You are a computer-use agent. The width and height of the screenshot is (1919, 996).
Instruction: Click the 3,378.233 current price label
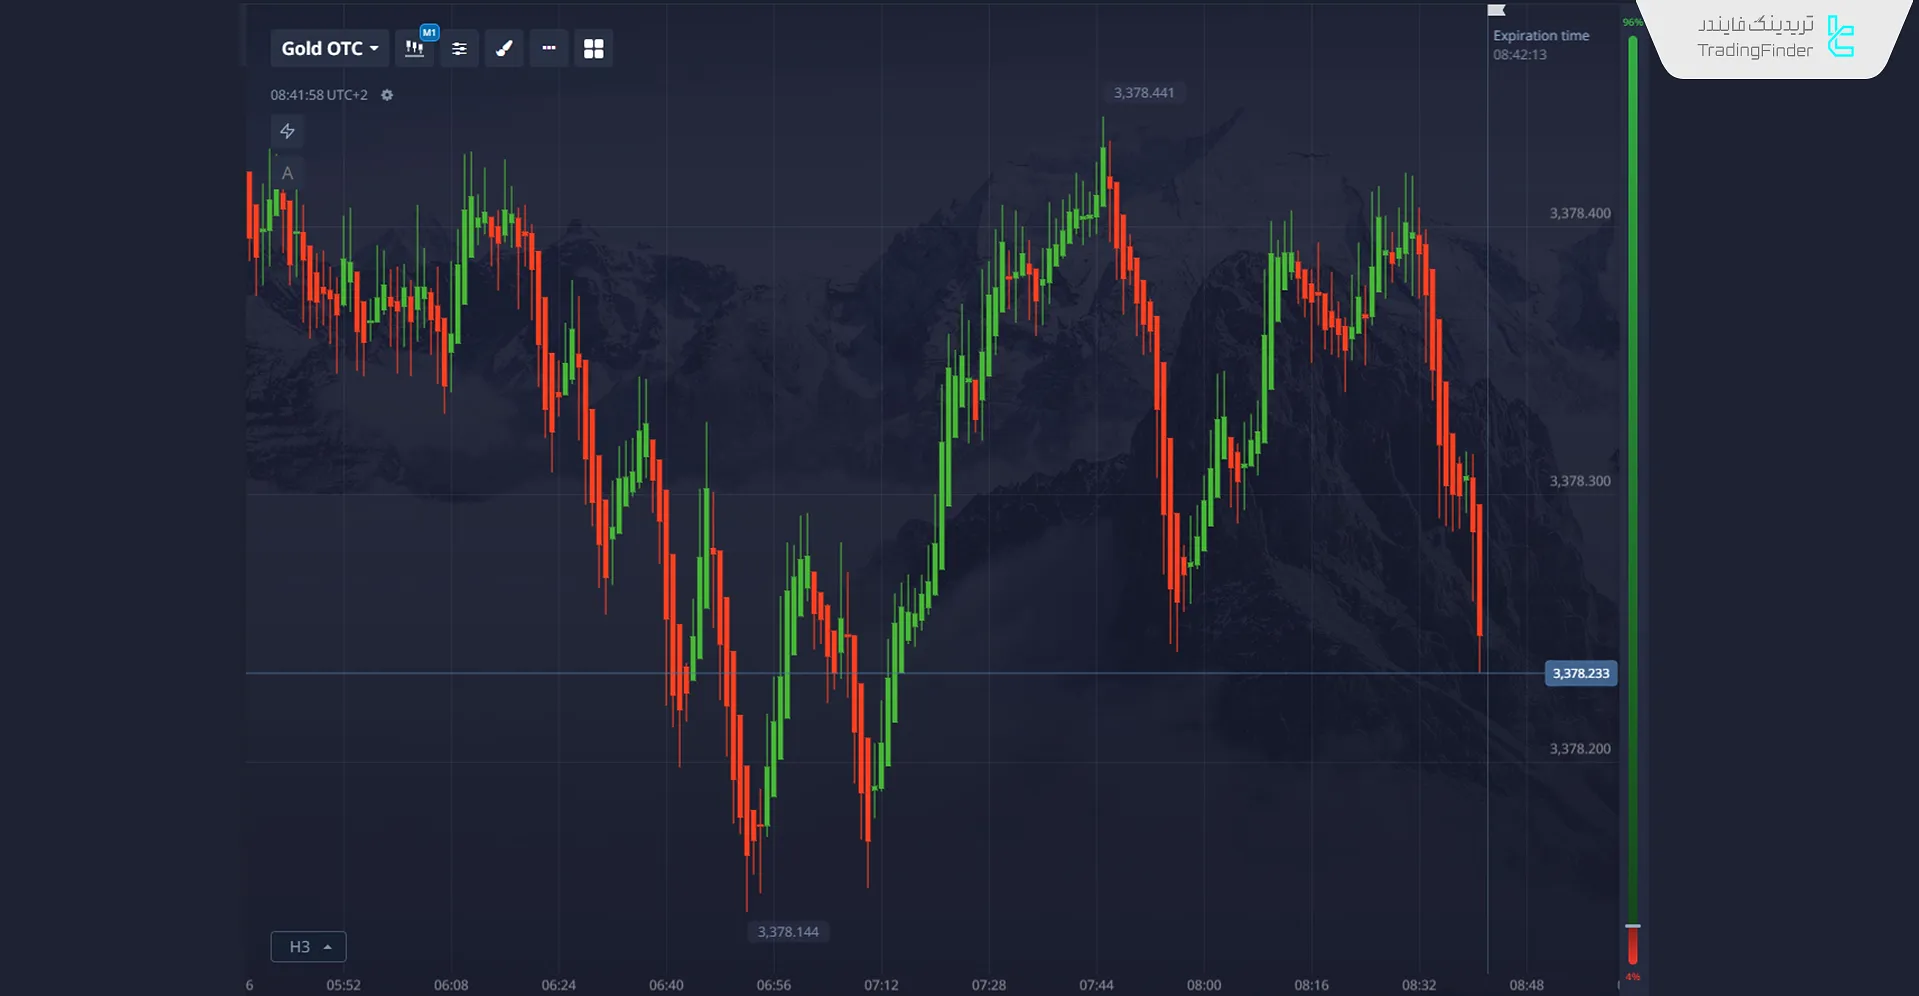coord(1580,673)
